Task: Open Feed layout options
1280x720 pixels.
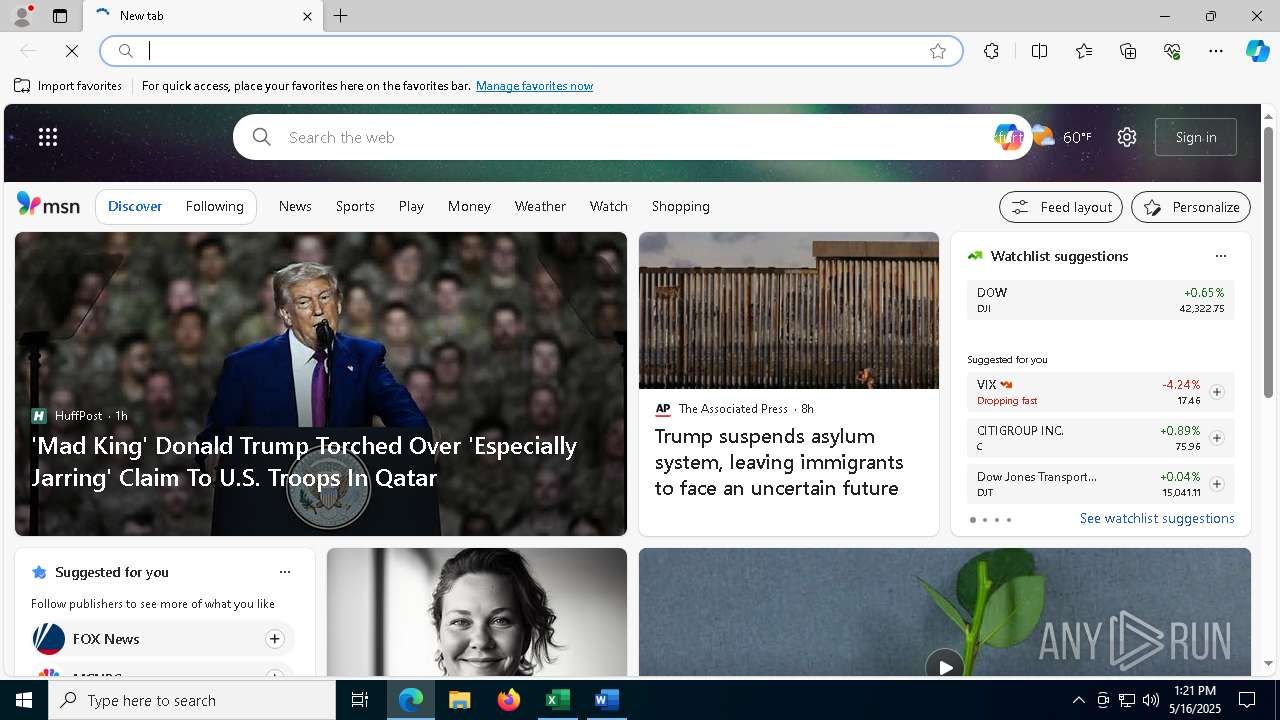Action: click(1061, 207)
